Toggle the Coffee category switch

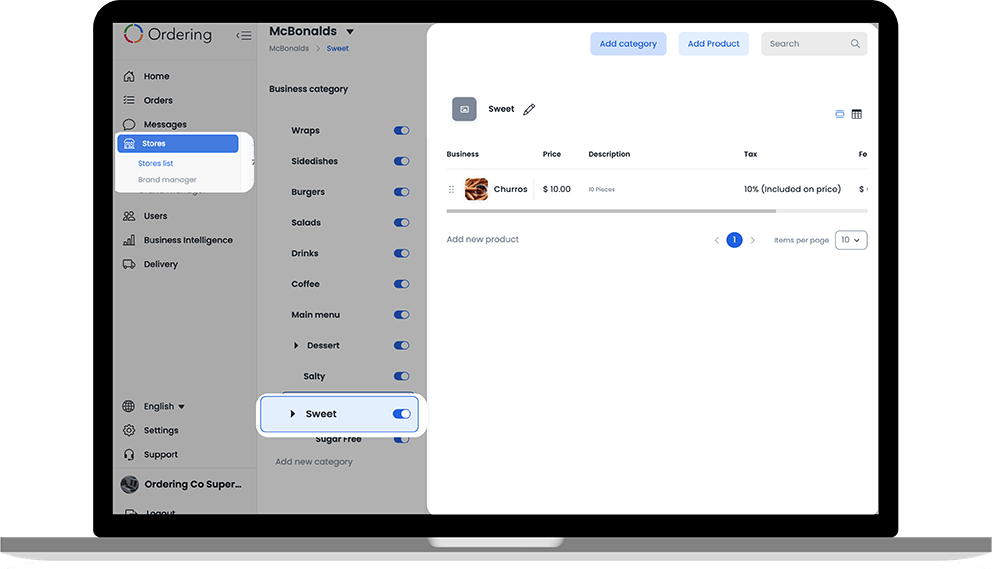point(401,284)
